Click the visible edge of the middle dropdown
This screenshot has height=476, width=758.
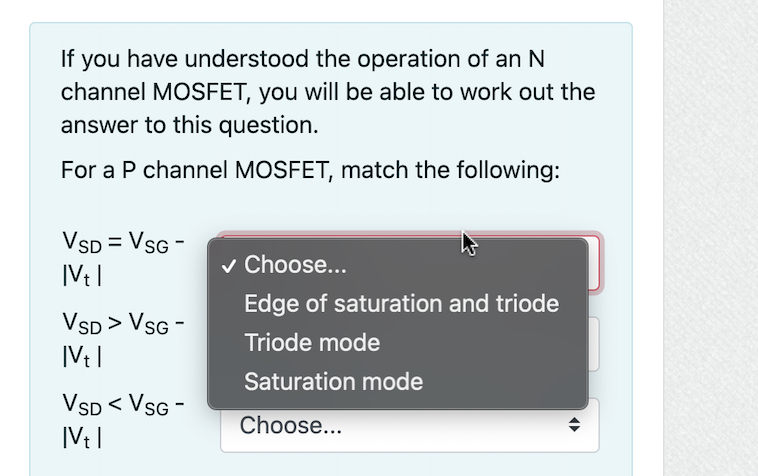594,344
